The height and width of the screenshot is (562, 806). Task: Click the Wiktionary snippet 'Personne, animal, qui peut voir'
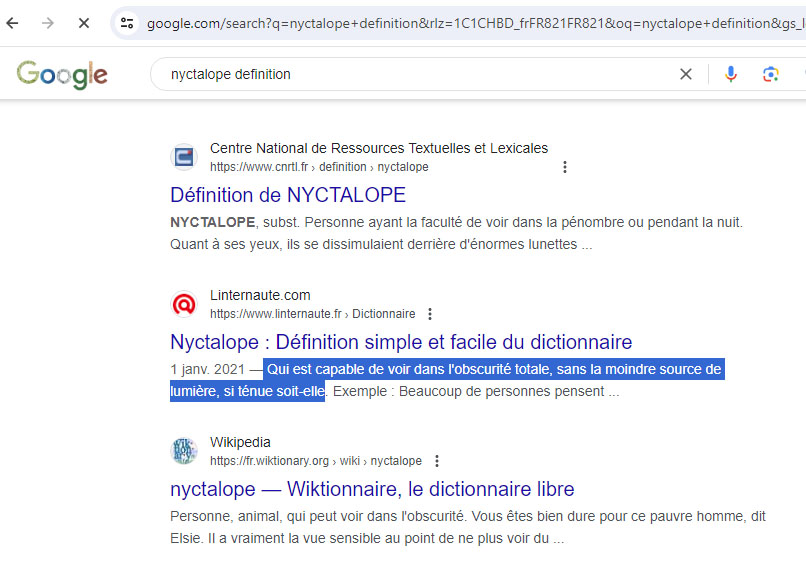point(468,528)
